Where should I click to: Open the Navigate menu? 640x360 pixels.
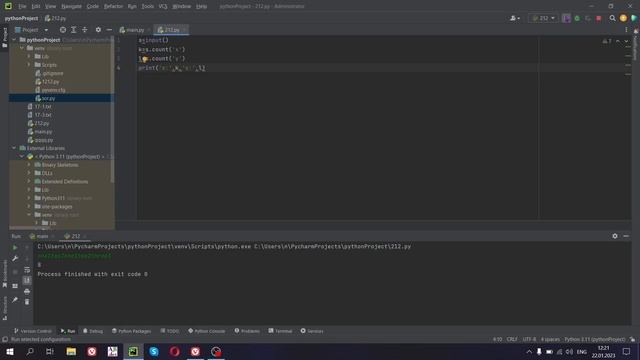[x=71, y=6]
